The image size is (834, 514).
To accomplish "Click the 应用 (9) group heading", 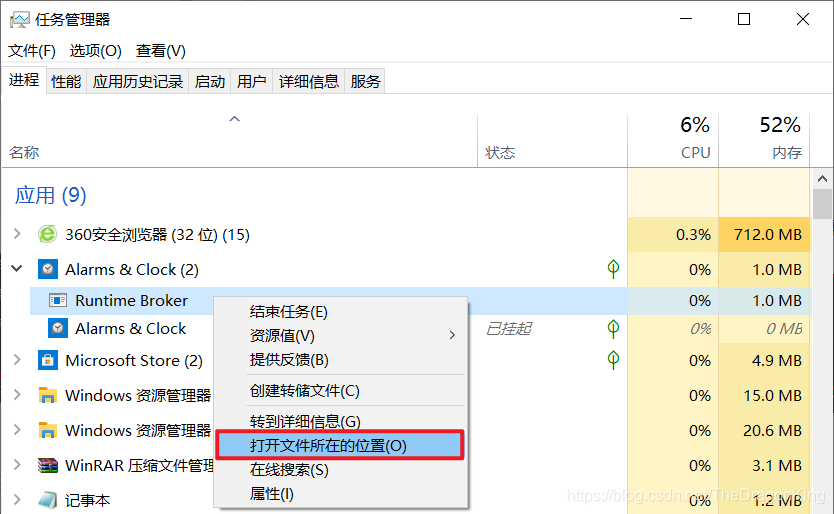I will click(x=51, y=195).
